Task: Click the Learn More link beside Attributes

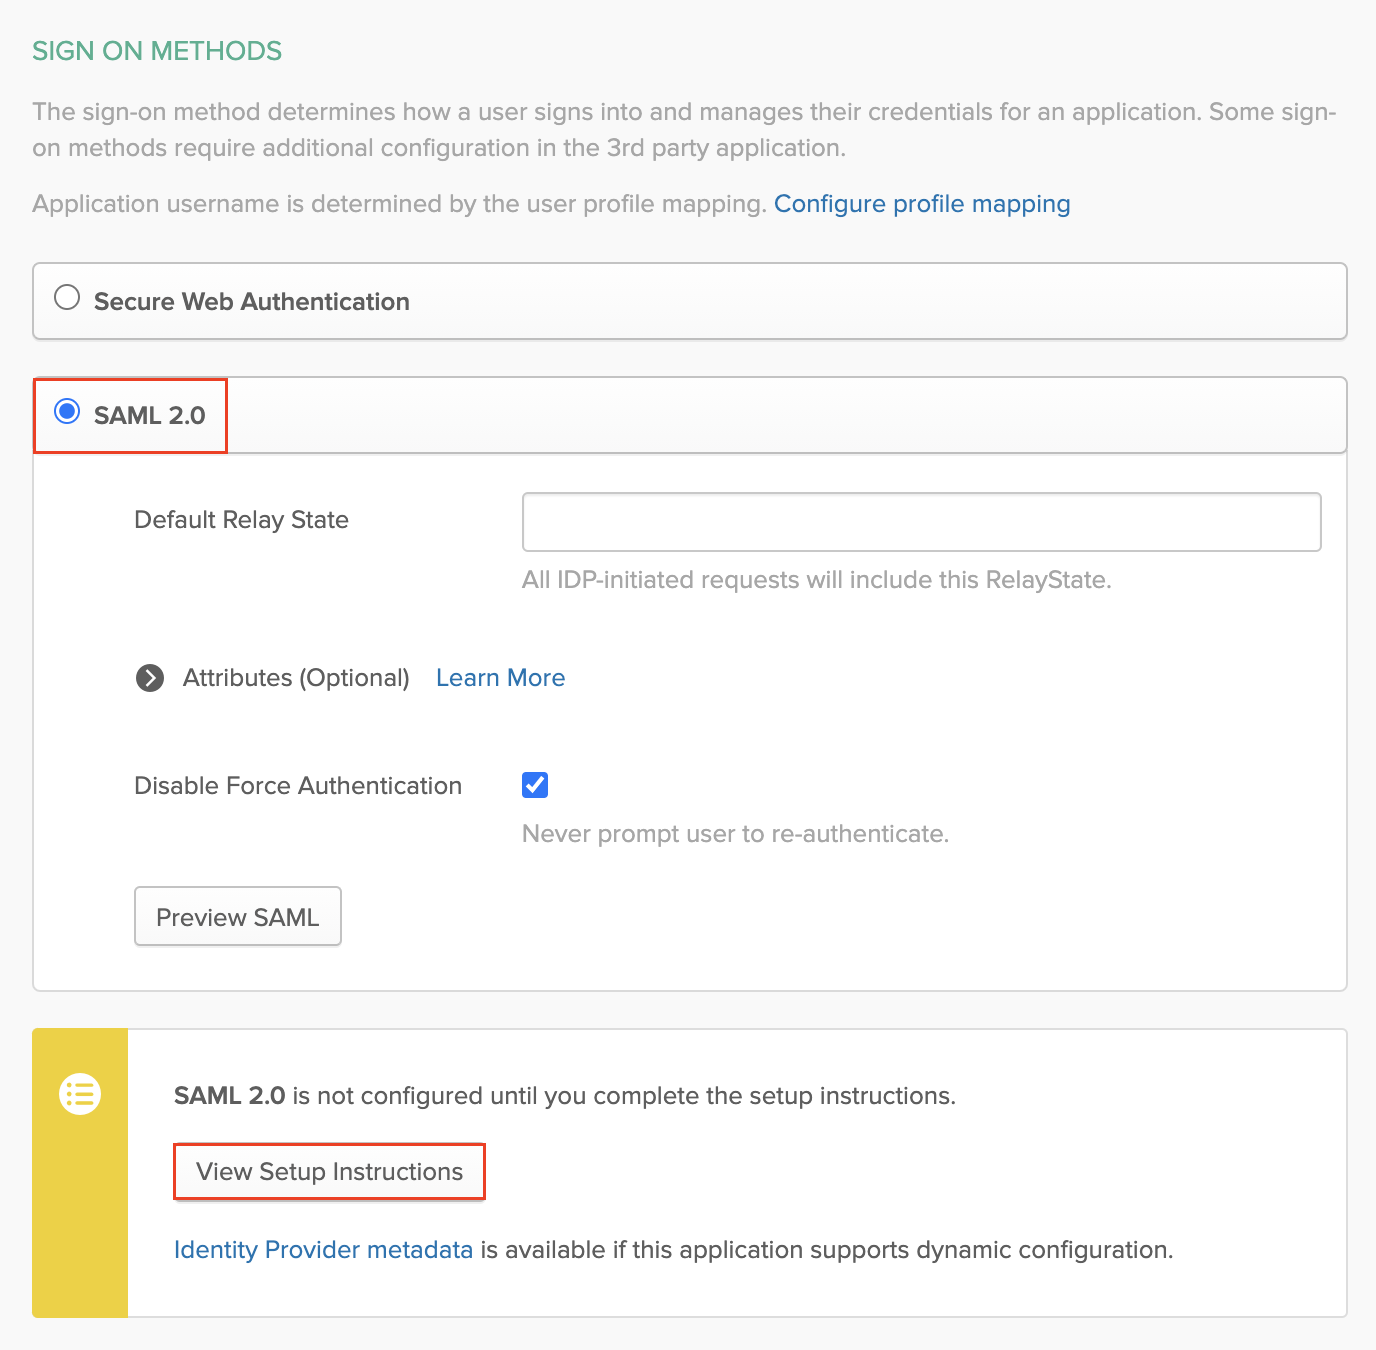Action: pyautogui.click(x=499, y=678)
